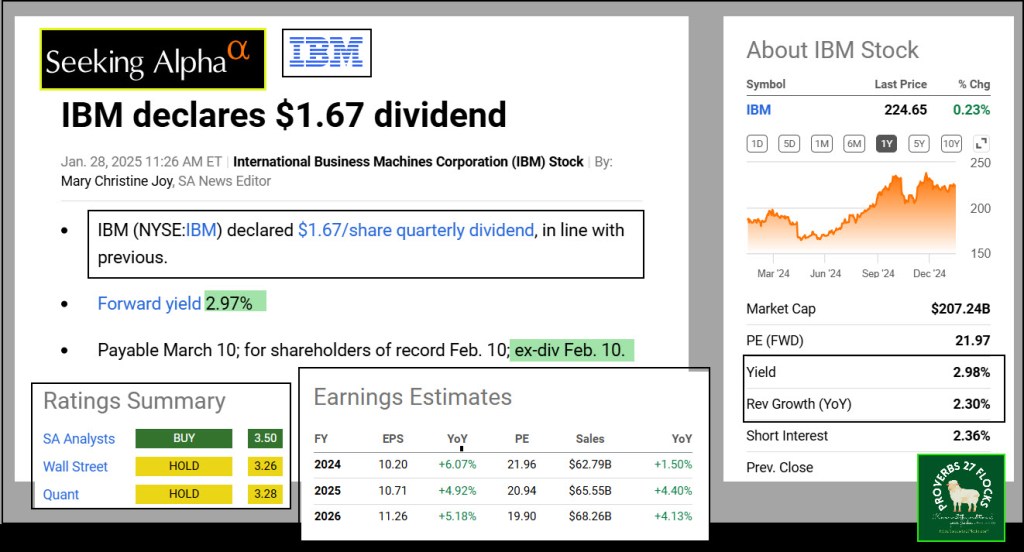Switch chart to 1M range
1024x552 pixels.
(821, 144)
